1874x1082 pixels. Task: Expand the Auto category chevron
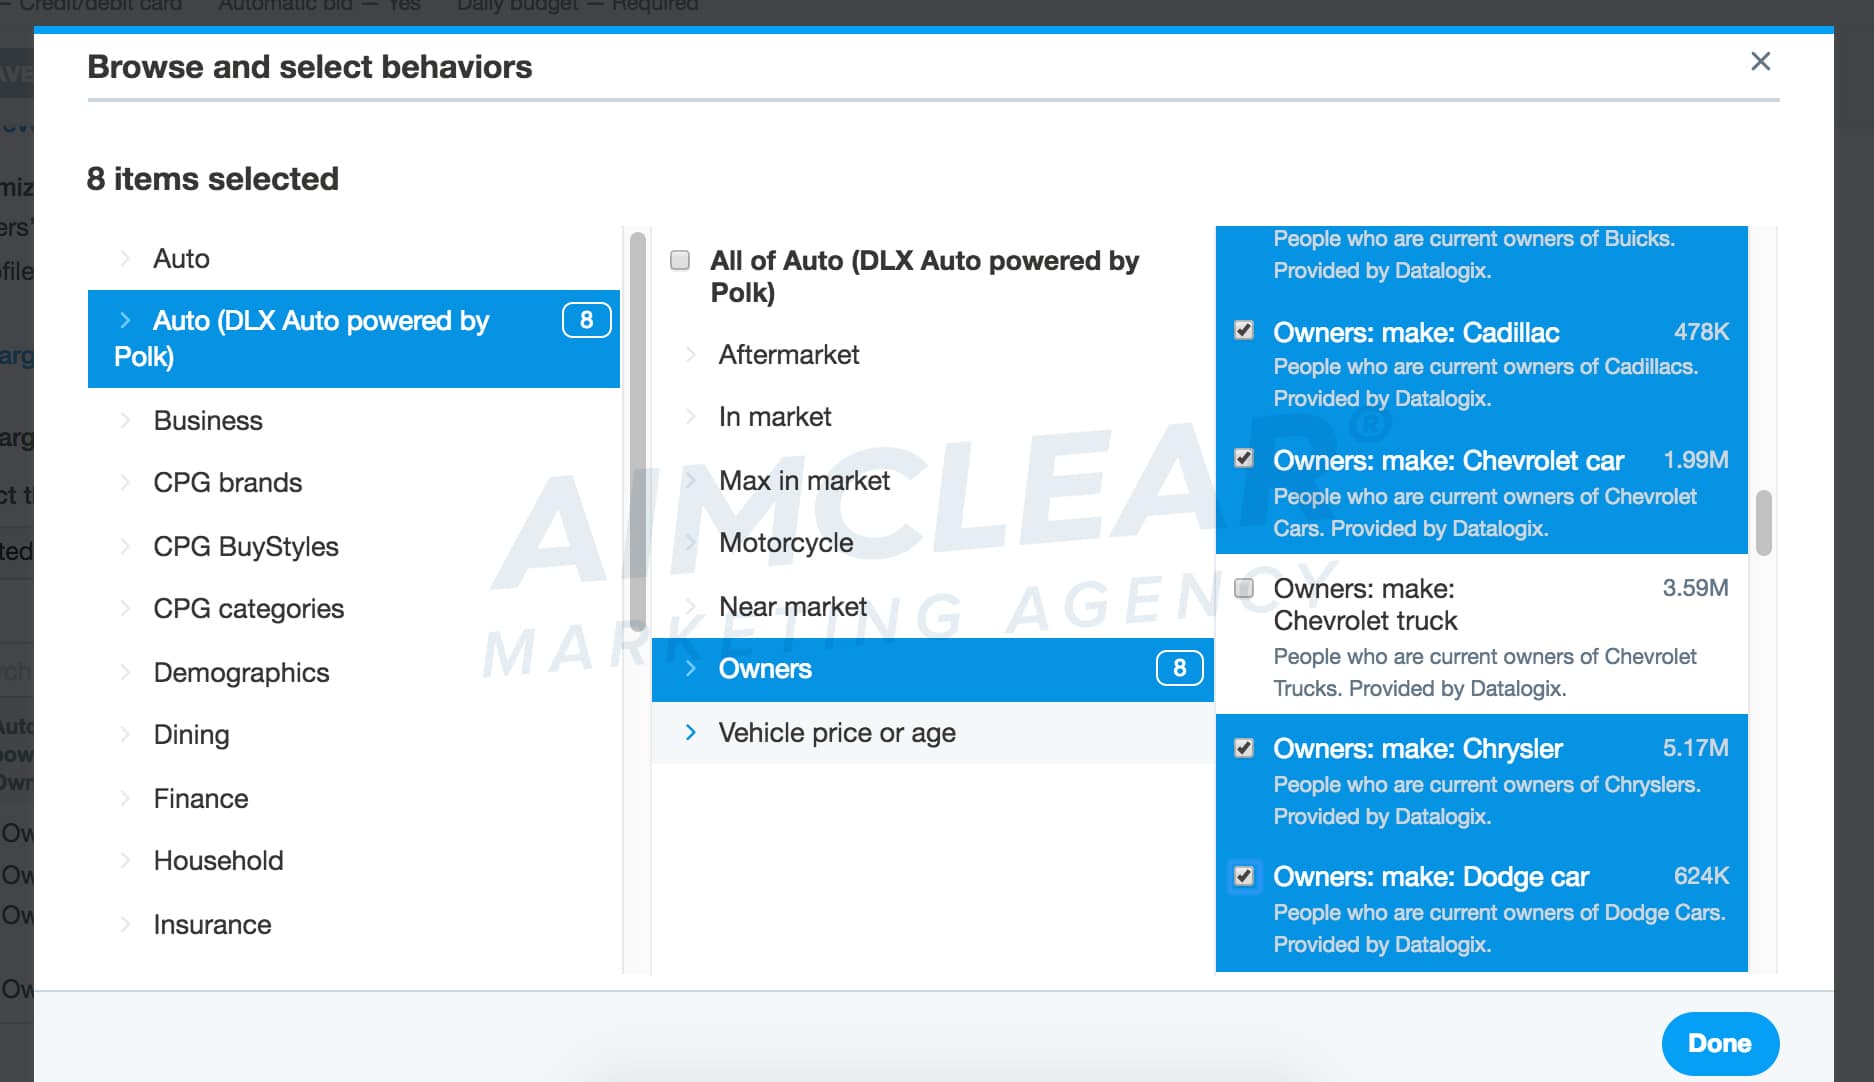(125, 259)
